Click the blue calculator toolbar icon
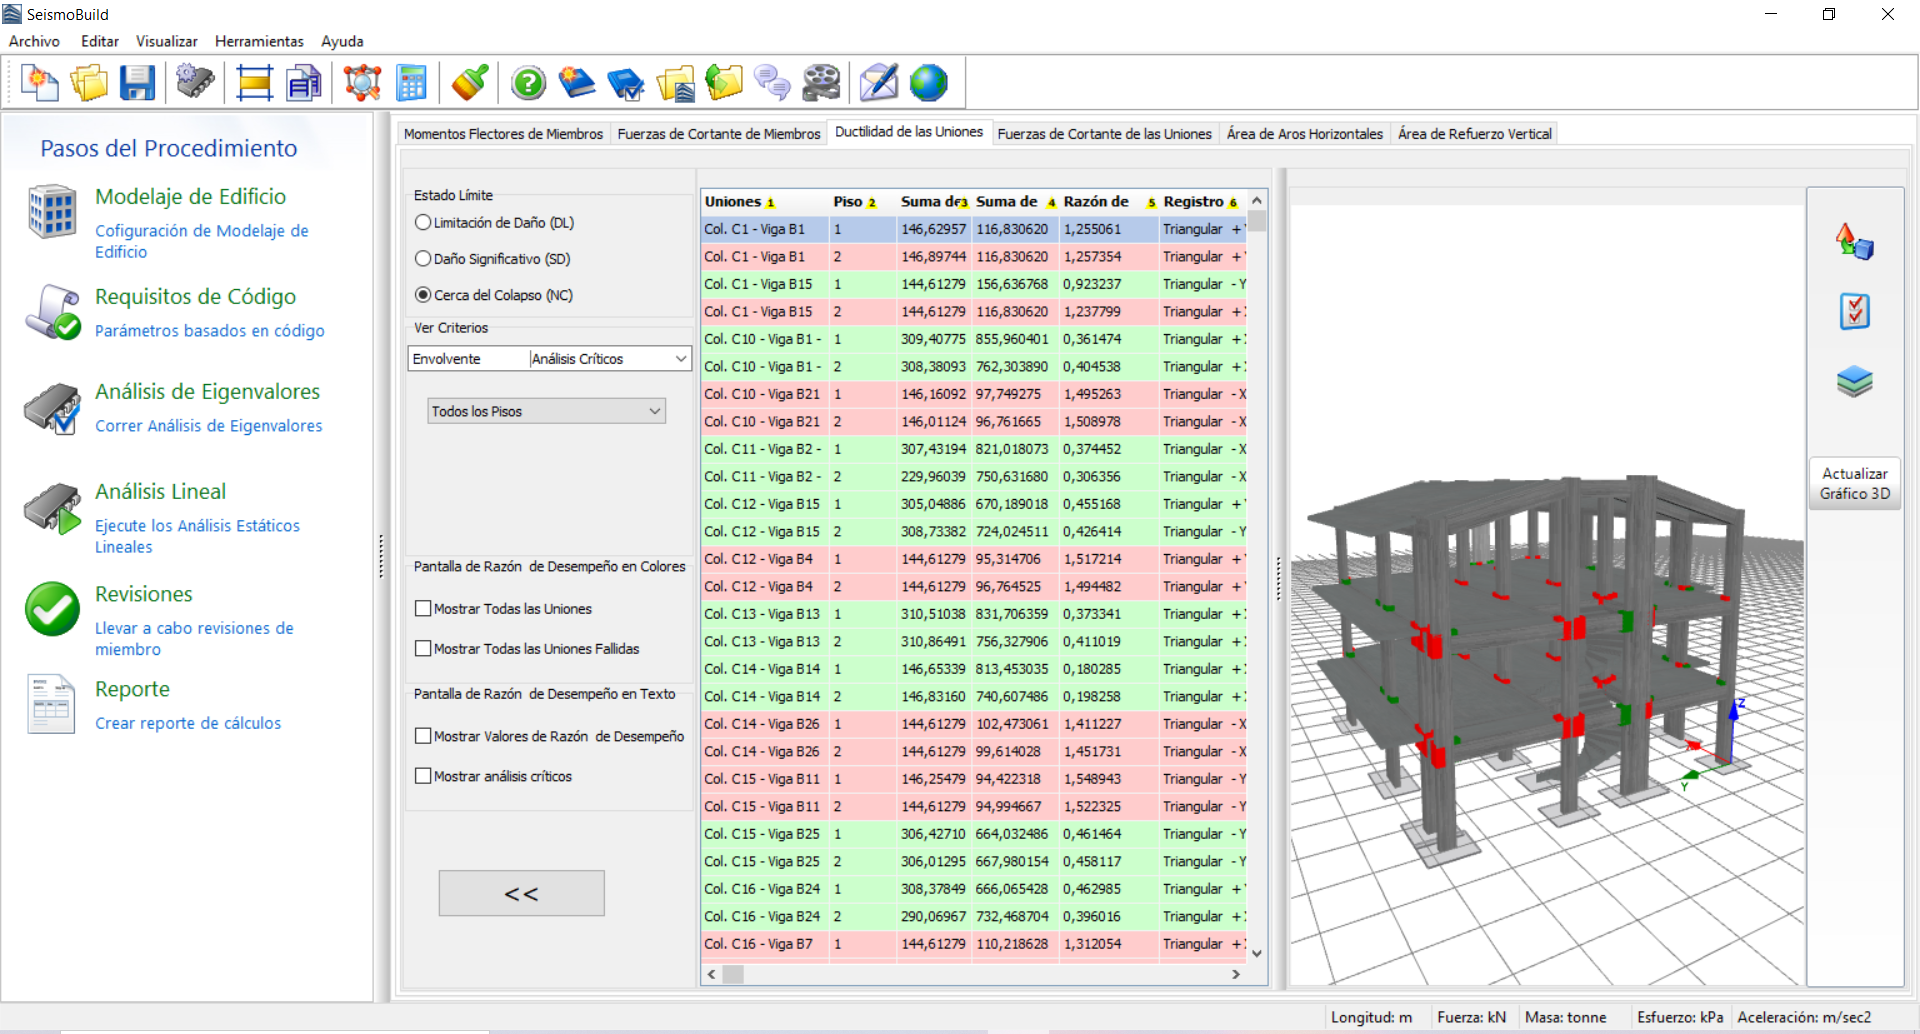This screenshot has width=1920, height=1034. (x=411, y=83)
